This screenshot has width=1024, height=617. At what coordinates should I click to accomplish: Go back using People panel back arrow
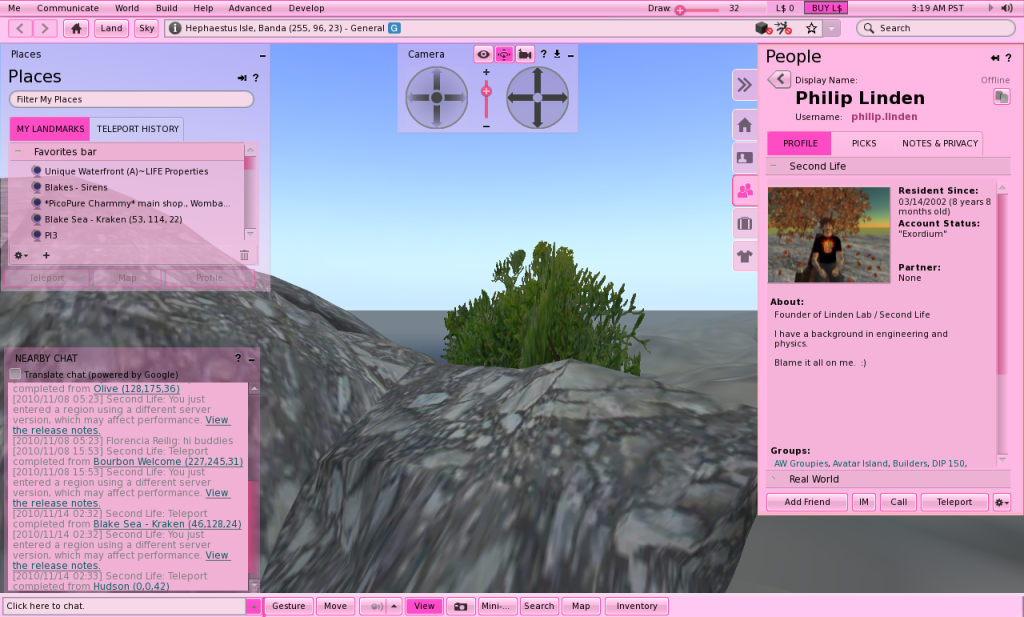(x=778, y=80)
